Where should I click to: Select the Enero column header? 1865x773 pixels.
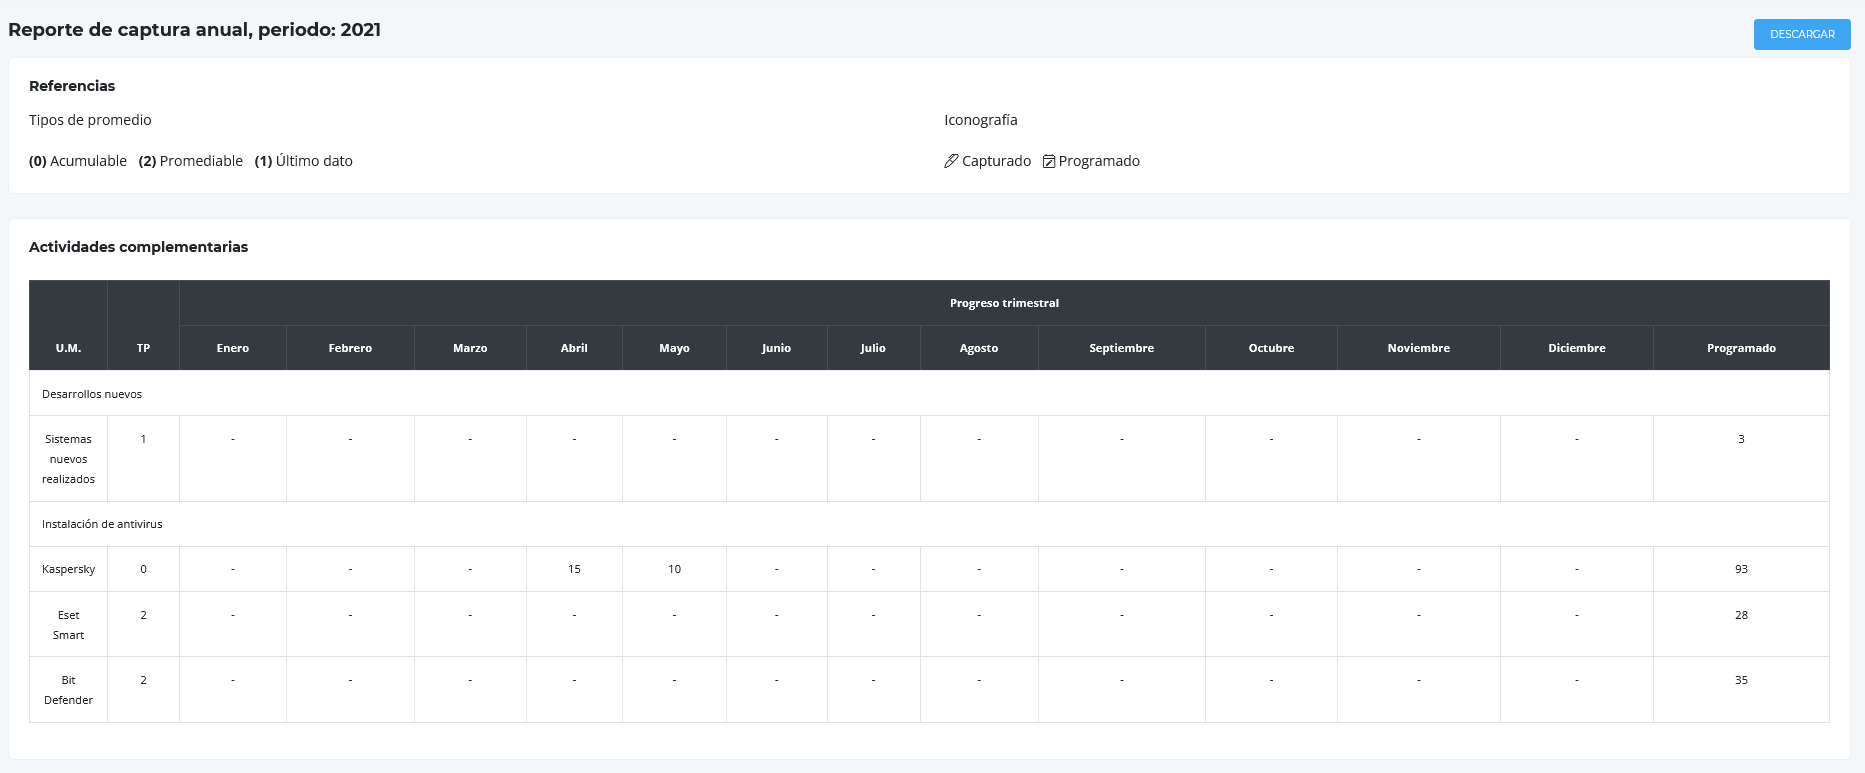pyautogui.click(x=233, y=348)
